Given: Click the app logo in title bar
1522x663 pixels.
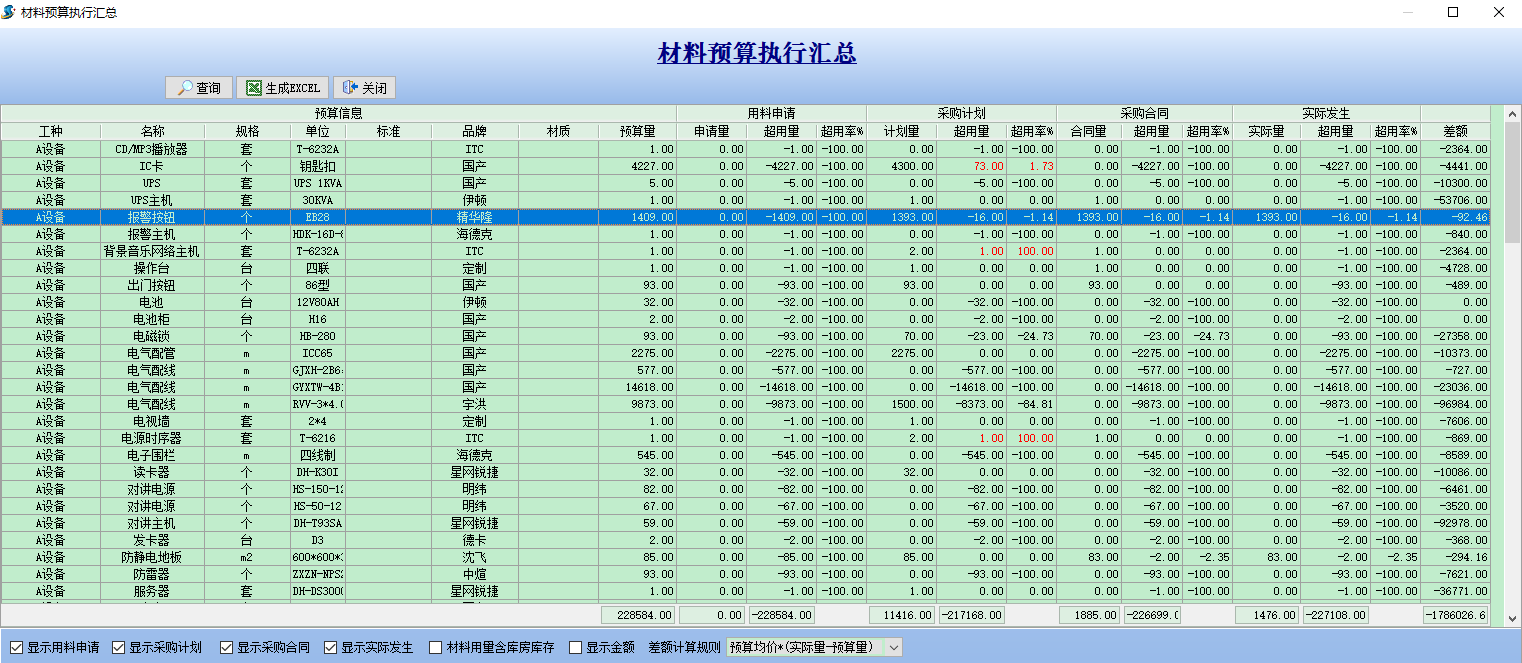Looking at the screenshot, I should click(9, 12).
